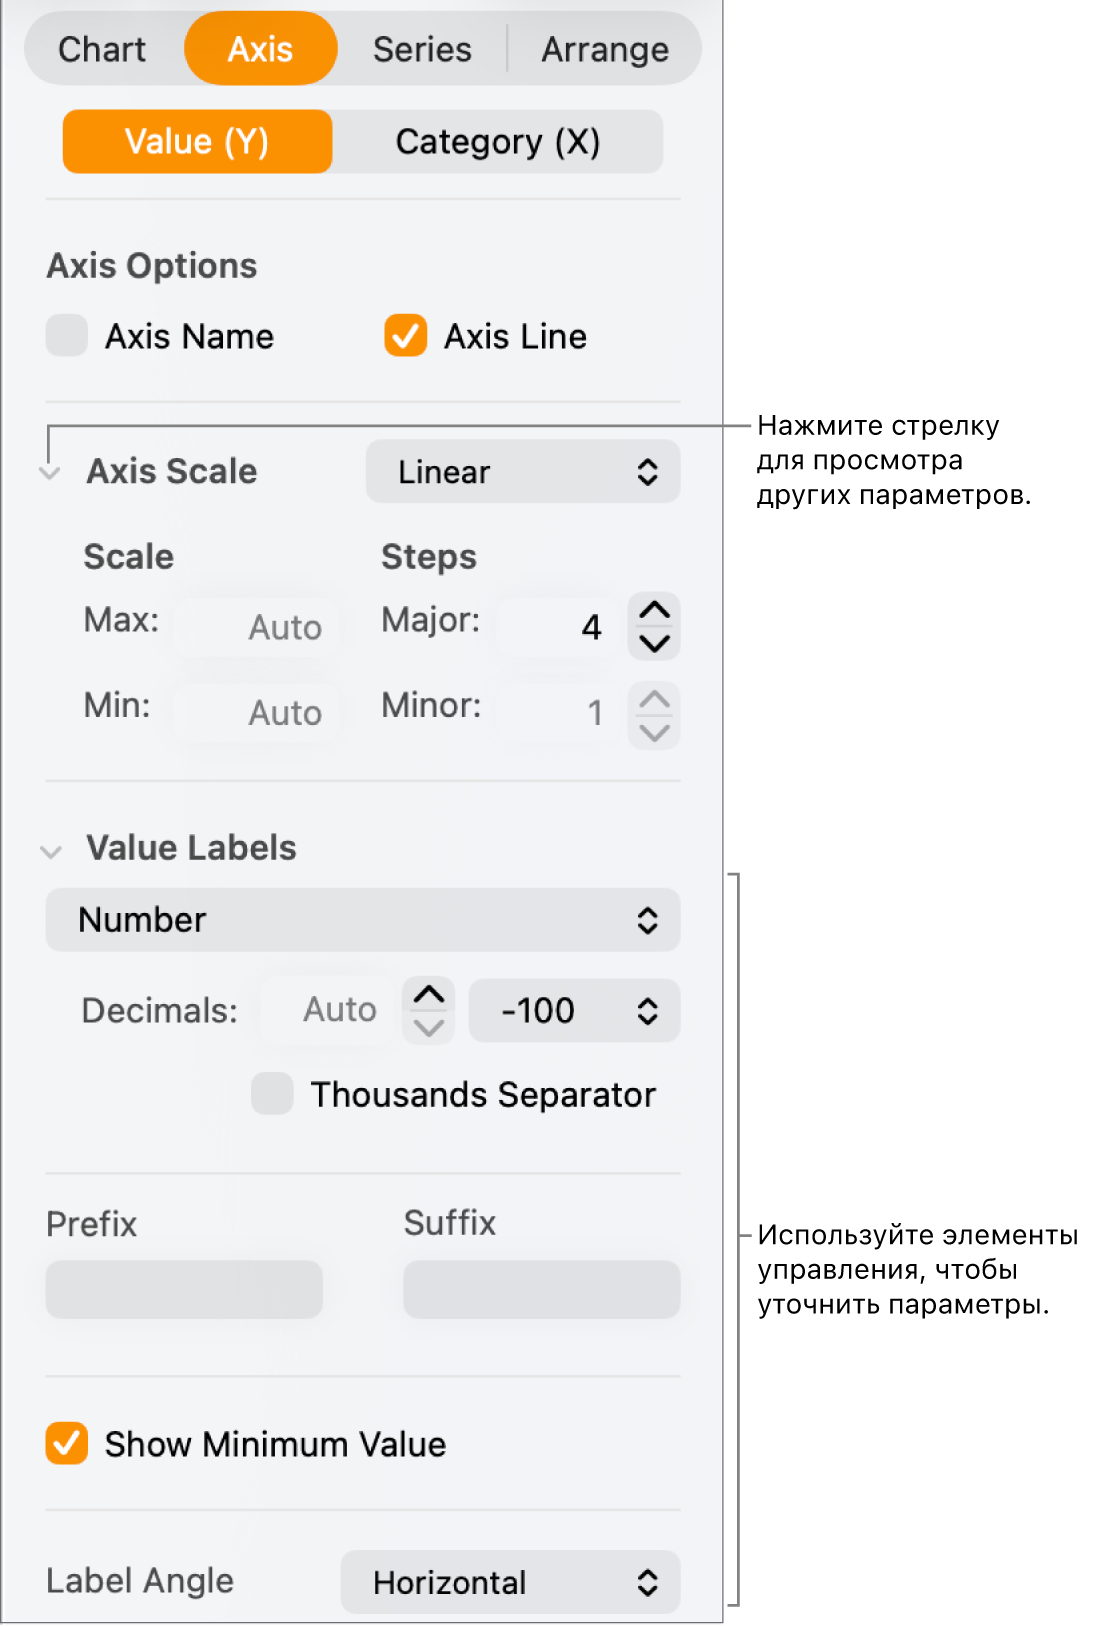Screen dimensions: 1105x1626
Task: Open the Arrange tab
Action: click(x=605, y=49)
